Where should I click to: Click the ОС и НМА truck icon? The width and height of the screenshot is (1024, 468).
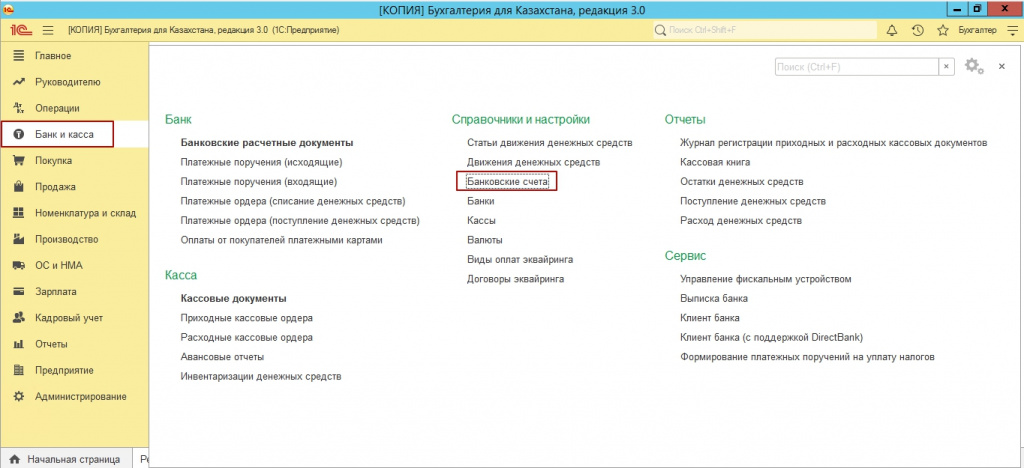coord(19,266)
